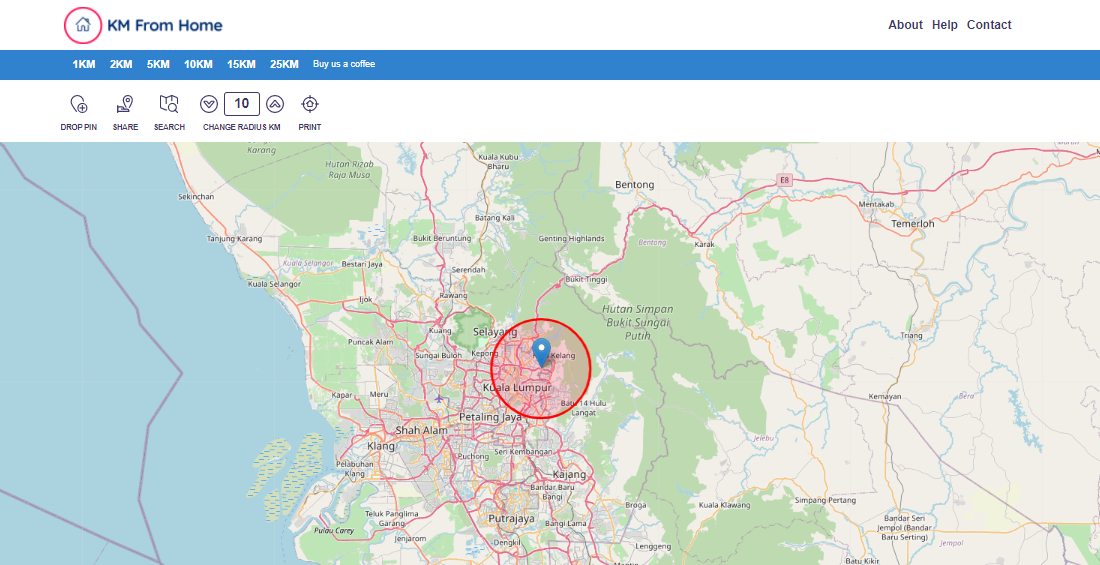Go to the Contact page
This screenshot has height=565, width=1100.
(989, 25)
